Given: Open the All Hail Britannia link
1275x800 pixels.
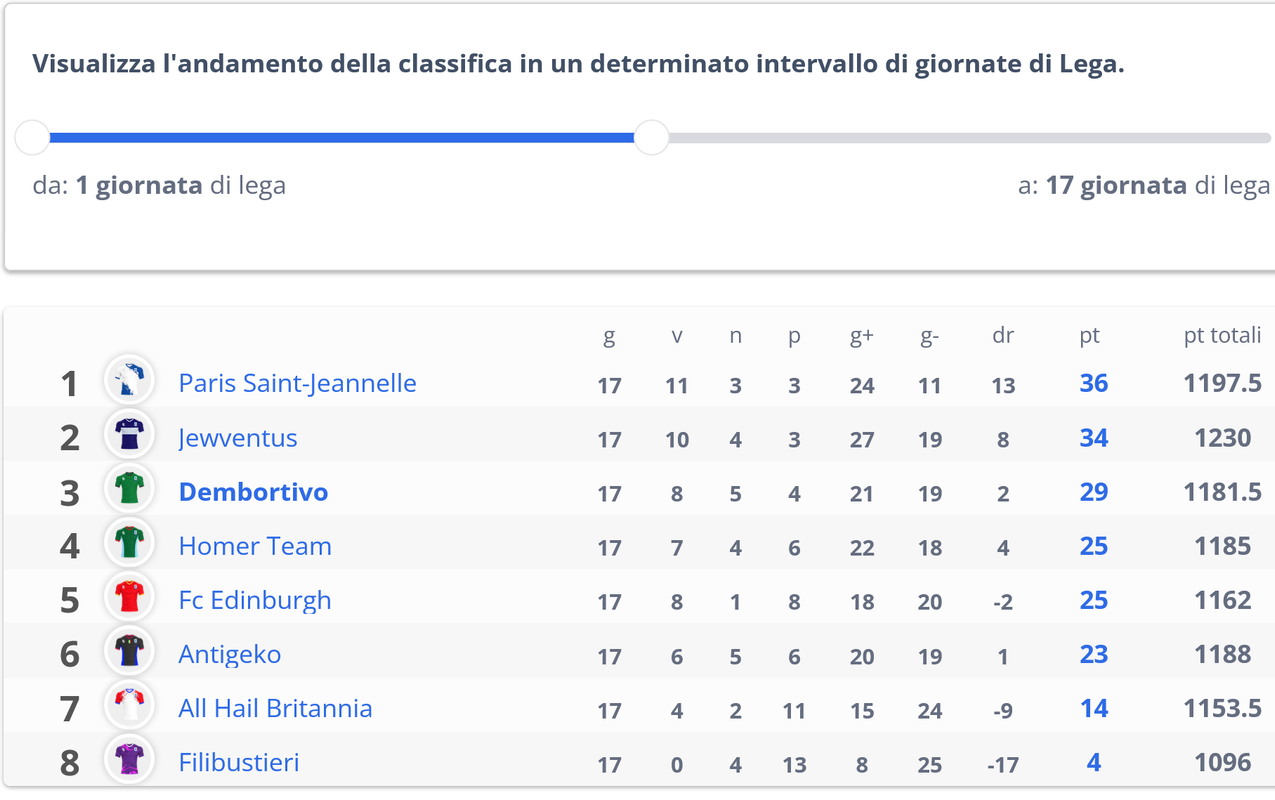Looking at the screenshot, I should (x=275, y=709).
